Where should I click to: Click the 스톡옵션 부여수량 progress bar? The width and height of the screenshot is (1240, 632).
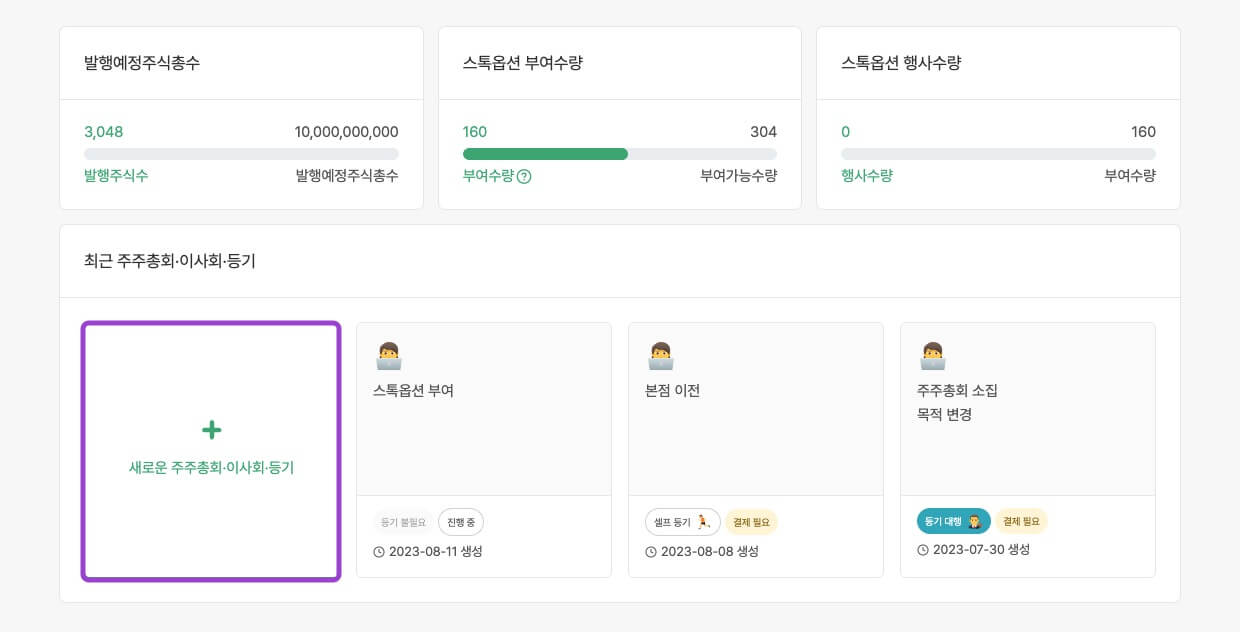619,154
